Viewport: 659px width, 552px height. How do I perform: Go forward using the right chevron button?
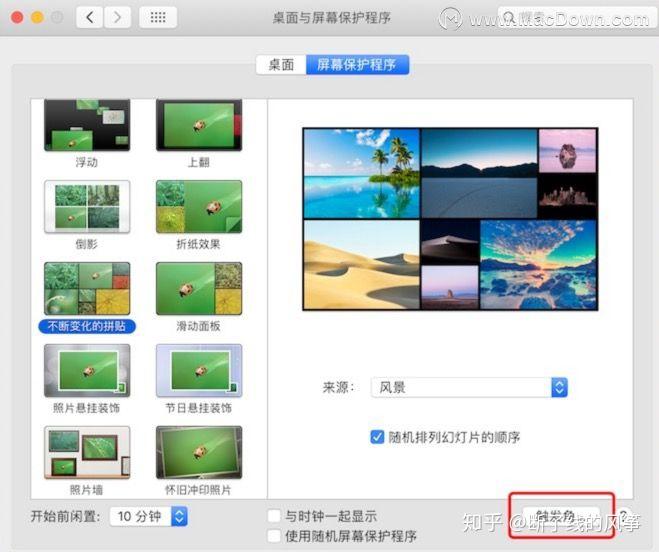[x=117, y=17]
